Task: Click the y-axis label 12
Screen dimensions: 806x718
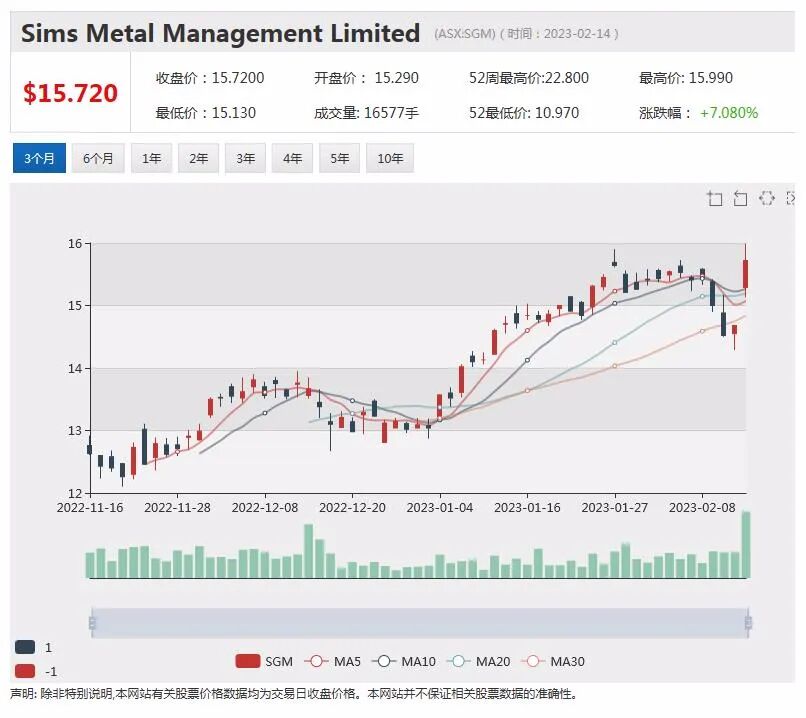Action: [x=75, y=493]
